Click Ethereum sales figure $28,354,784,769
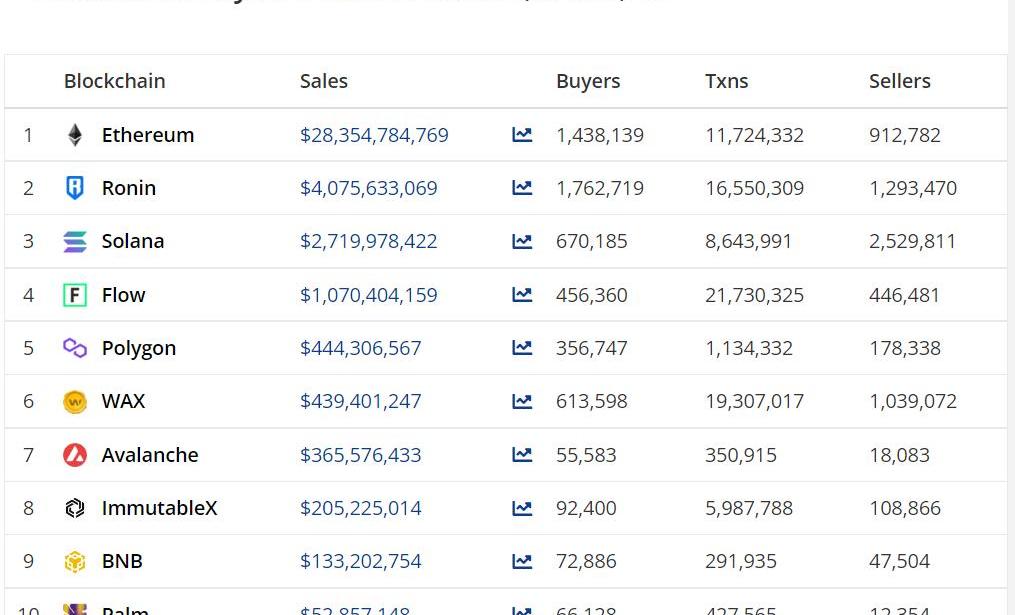This screenshot has width=1015, height=615. pos(374,135)
